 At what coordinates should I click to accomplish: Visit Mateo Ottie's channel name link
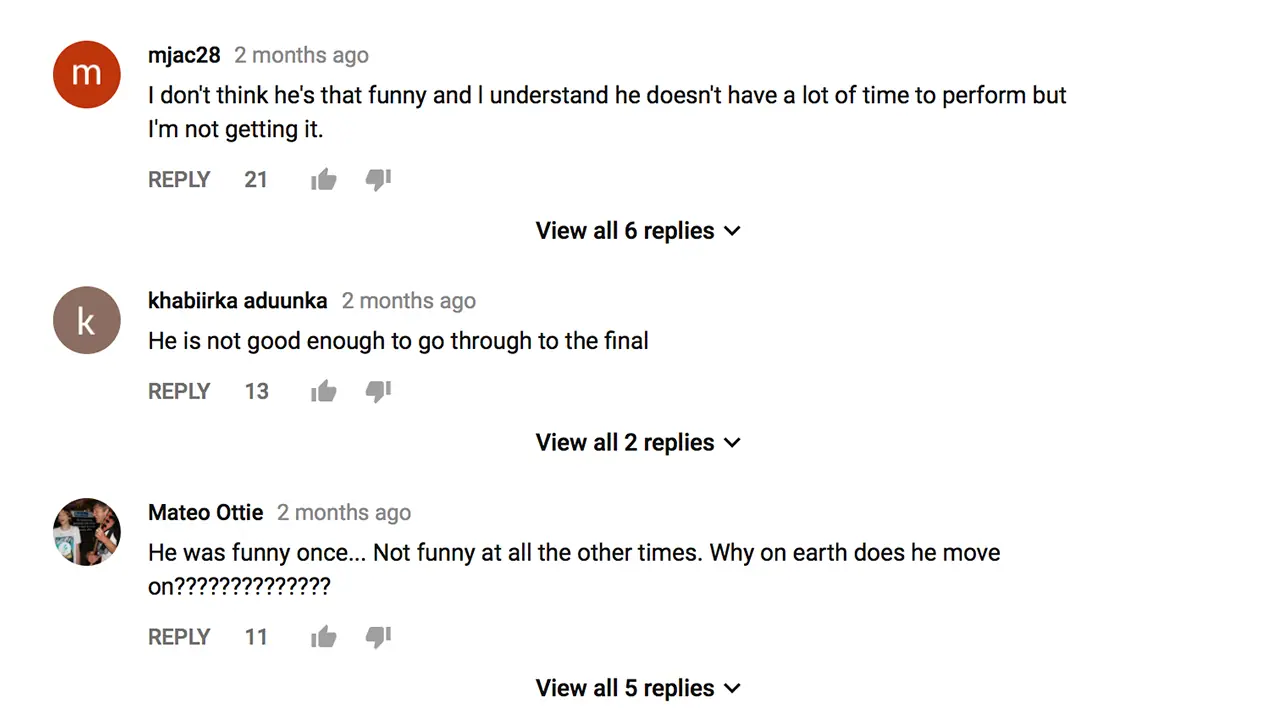tap(205, 513)
